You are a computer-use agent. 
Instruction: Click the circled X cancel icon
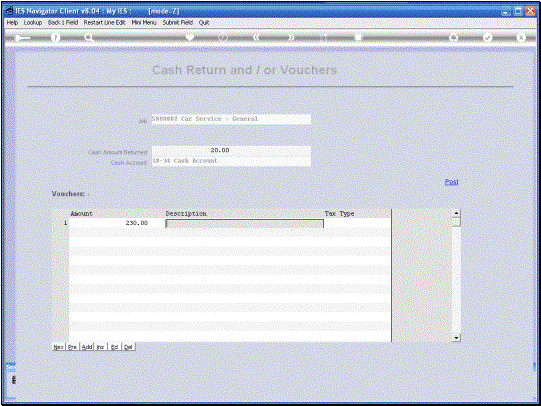pos(521,38)
